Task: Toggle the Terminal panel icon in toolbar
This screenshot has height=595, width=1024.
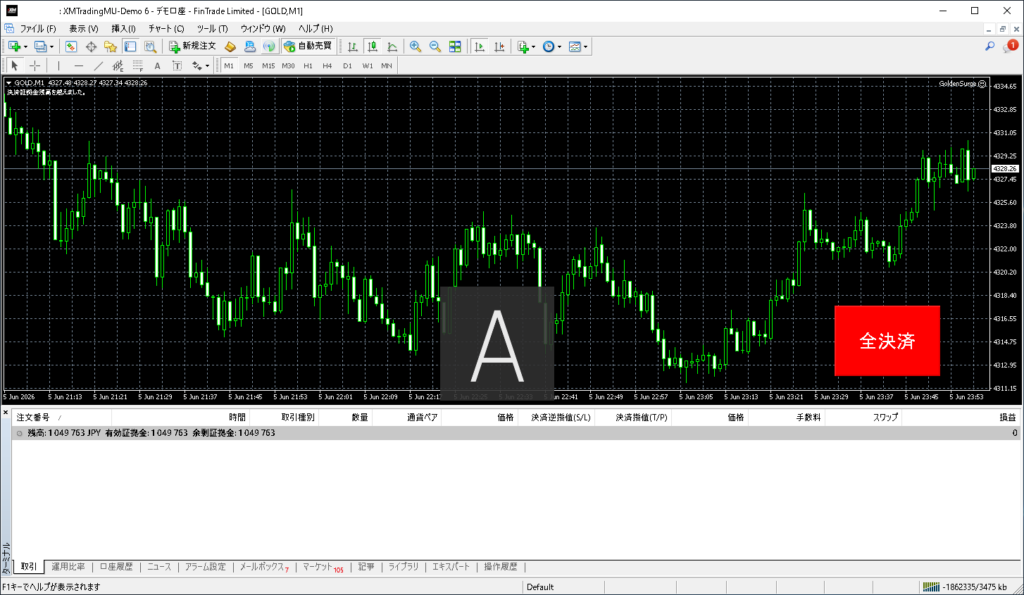Action: point(130,46)
